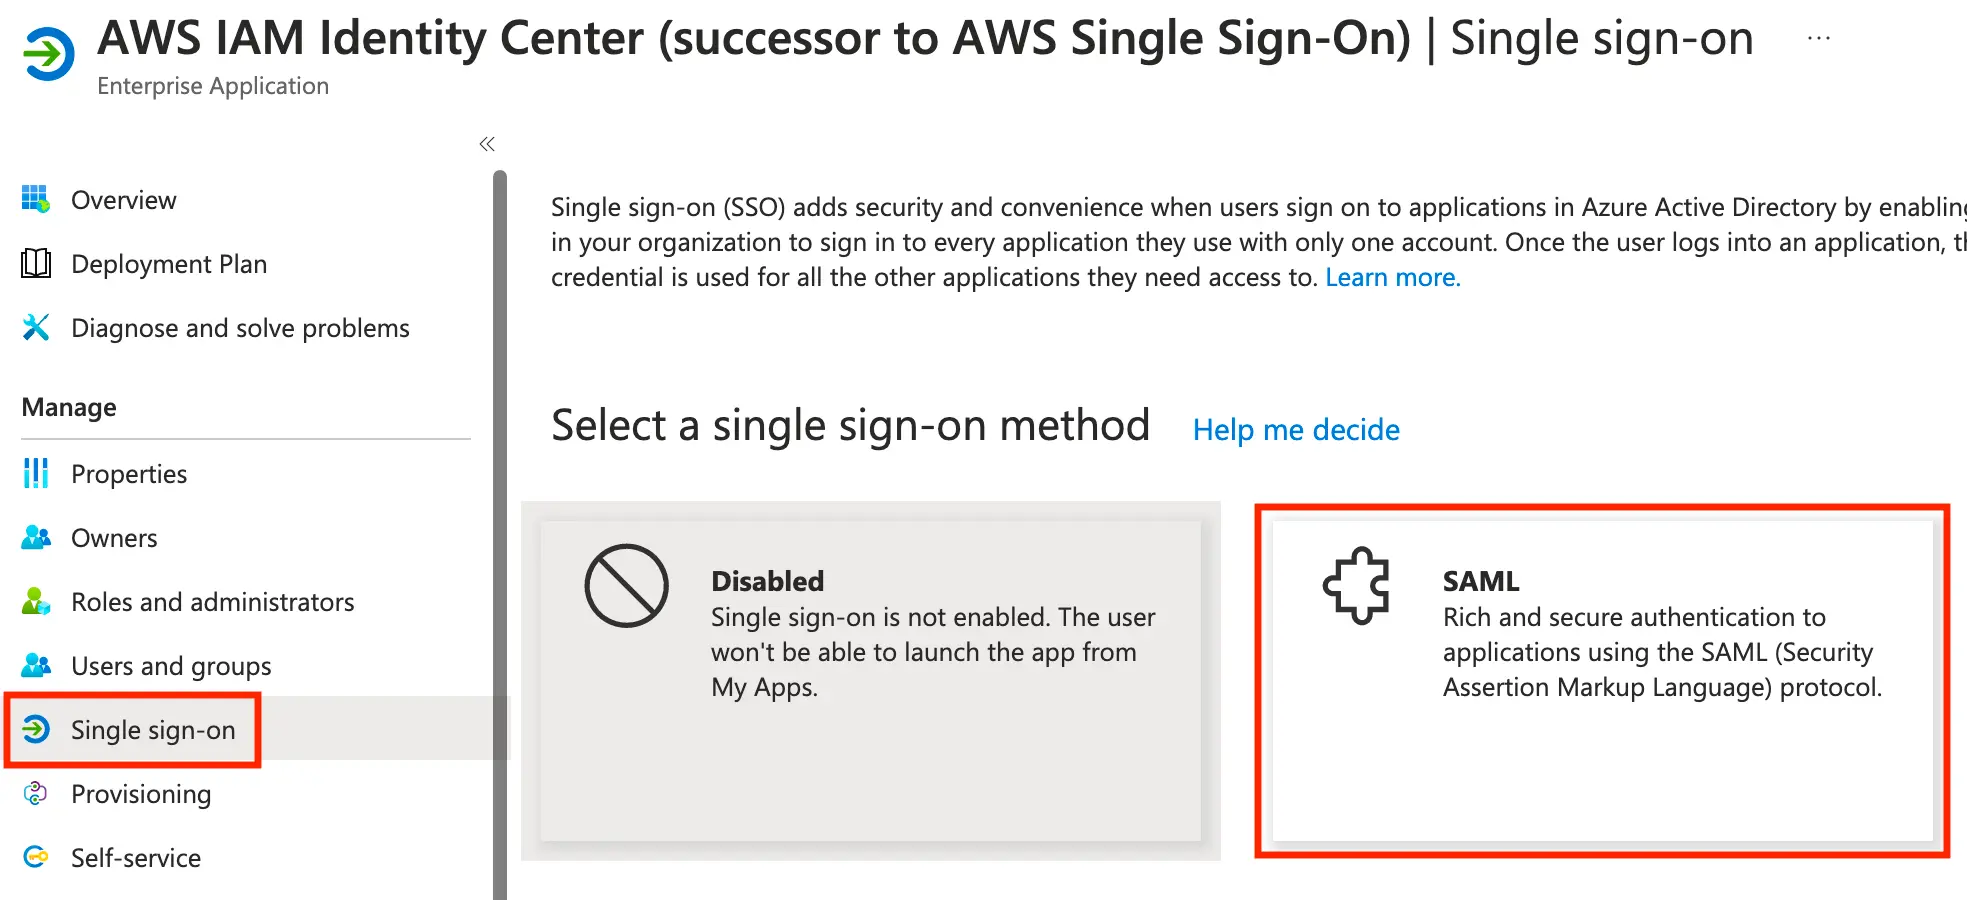Open Single sign-on in the sidebar

point(152,730)
